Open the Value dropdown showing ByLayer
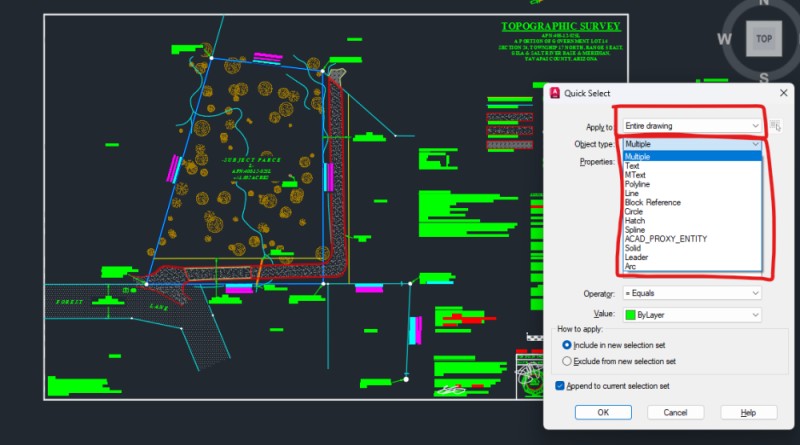The image size is (800, 445). coord(692,315)
